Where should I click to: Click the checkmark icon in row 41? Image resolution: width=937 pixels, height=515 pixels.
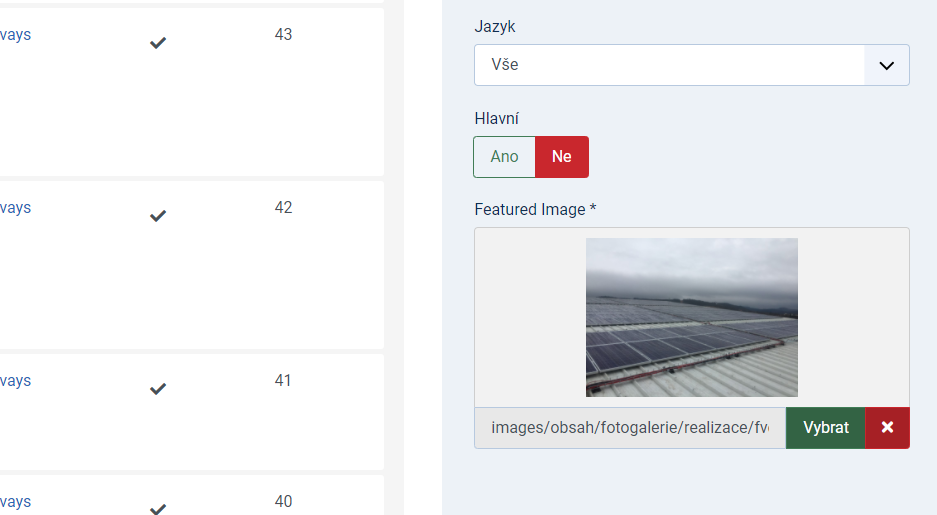(158, 389)
